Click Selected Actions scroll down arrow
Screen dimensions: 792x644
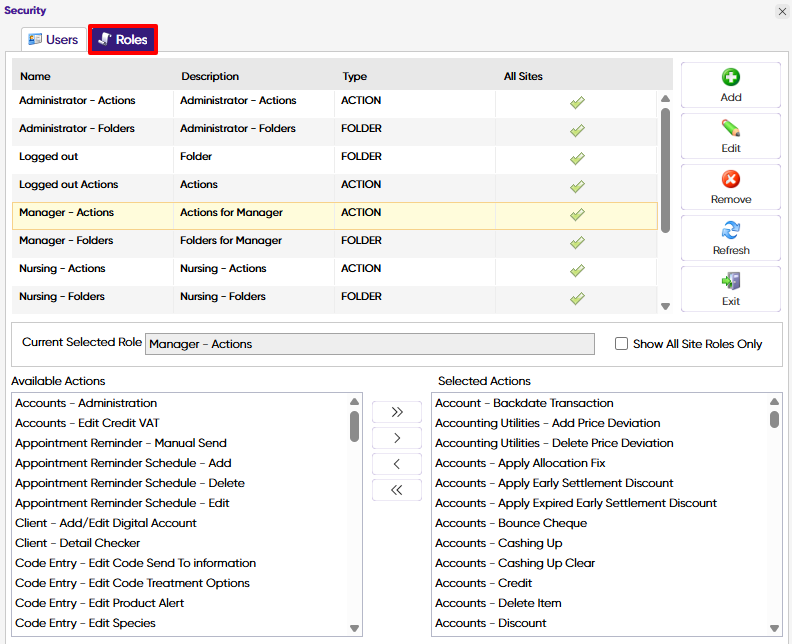(774, 628)
